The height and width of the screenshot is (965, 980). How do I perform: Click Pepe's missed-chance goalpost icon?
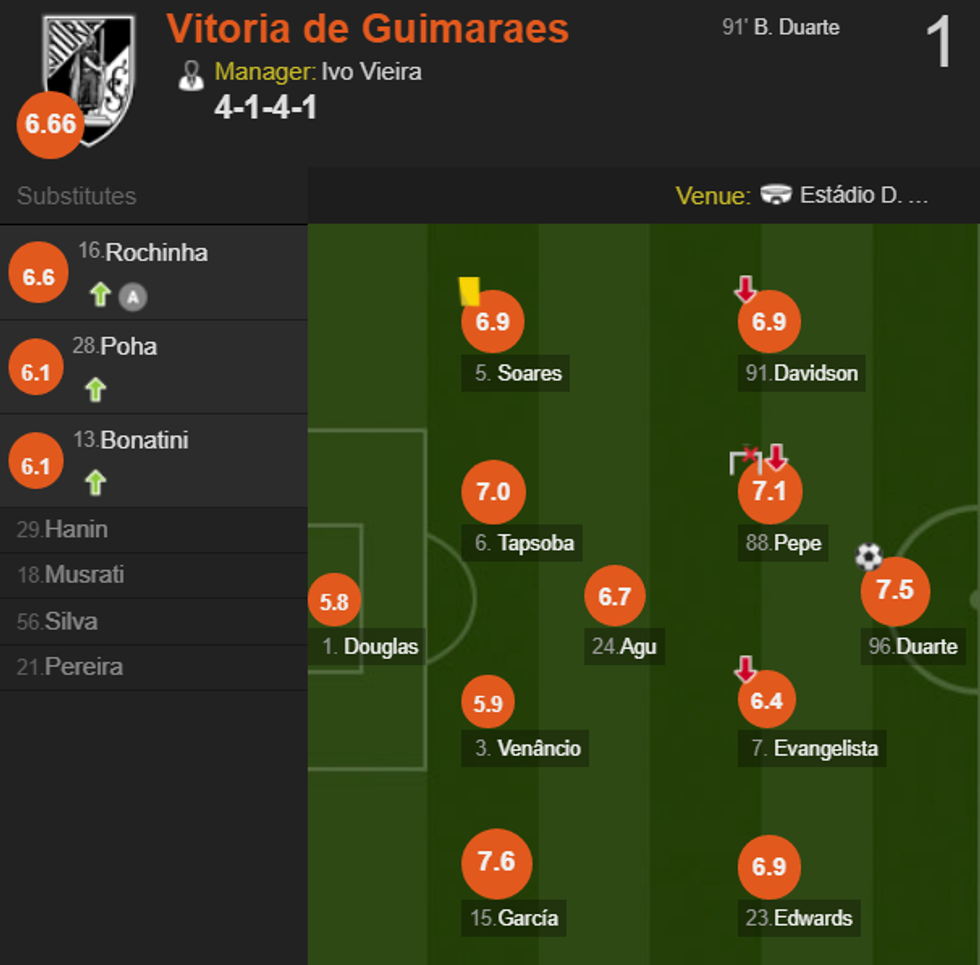point(744,460)
